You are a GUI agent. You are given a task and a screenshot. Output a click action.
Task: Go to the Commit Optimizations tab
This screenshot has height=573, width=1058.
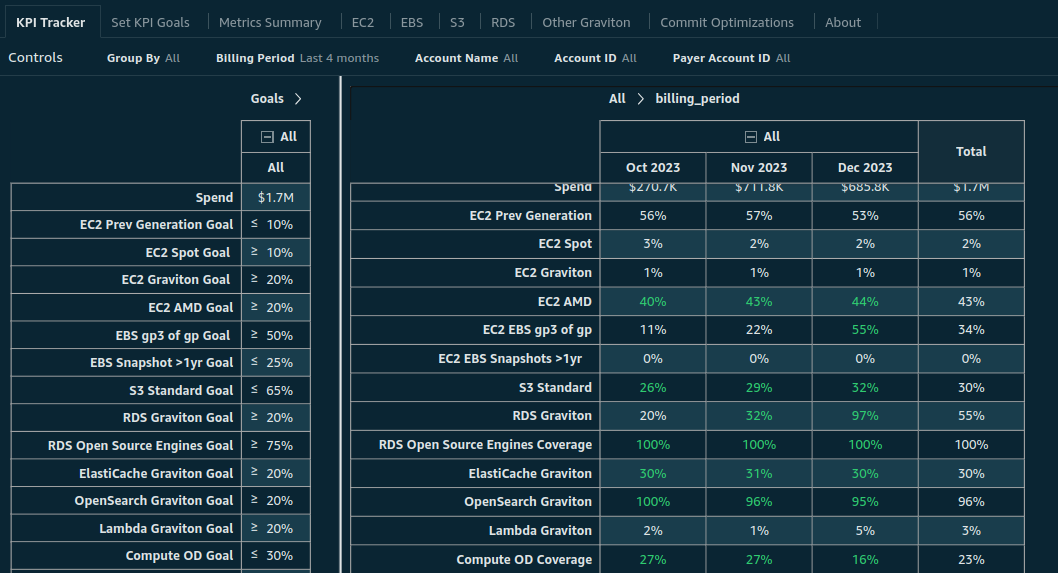(x=727, y=22)
